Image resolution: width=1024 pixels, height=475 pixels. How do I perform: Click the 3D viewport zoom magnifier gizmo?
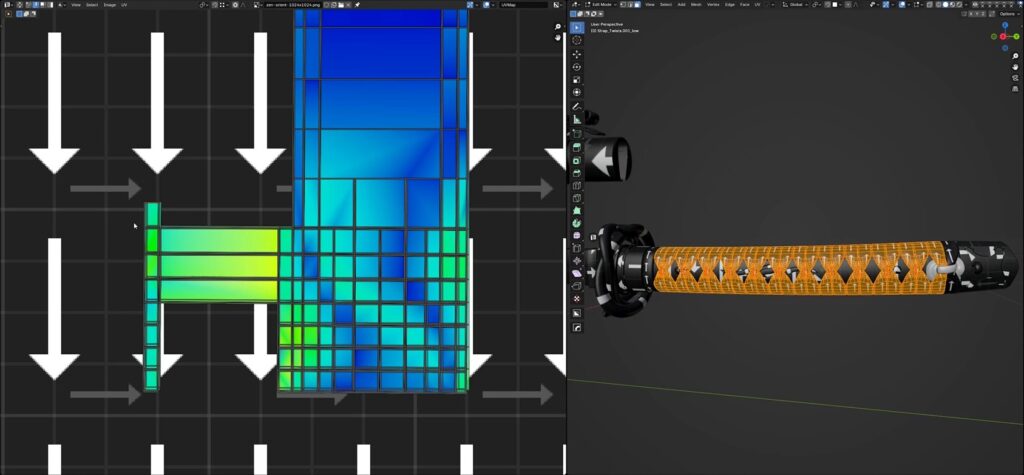[1016, 57]
